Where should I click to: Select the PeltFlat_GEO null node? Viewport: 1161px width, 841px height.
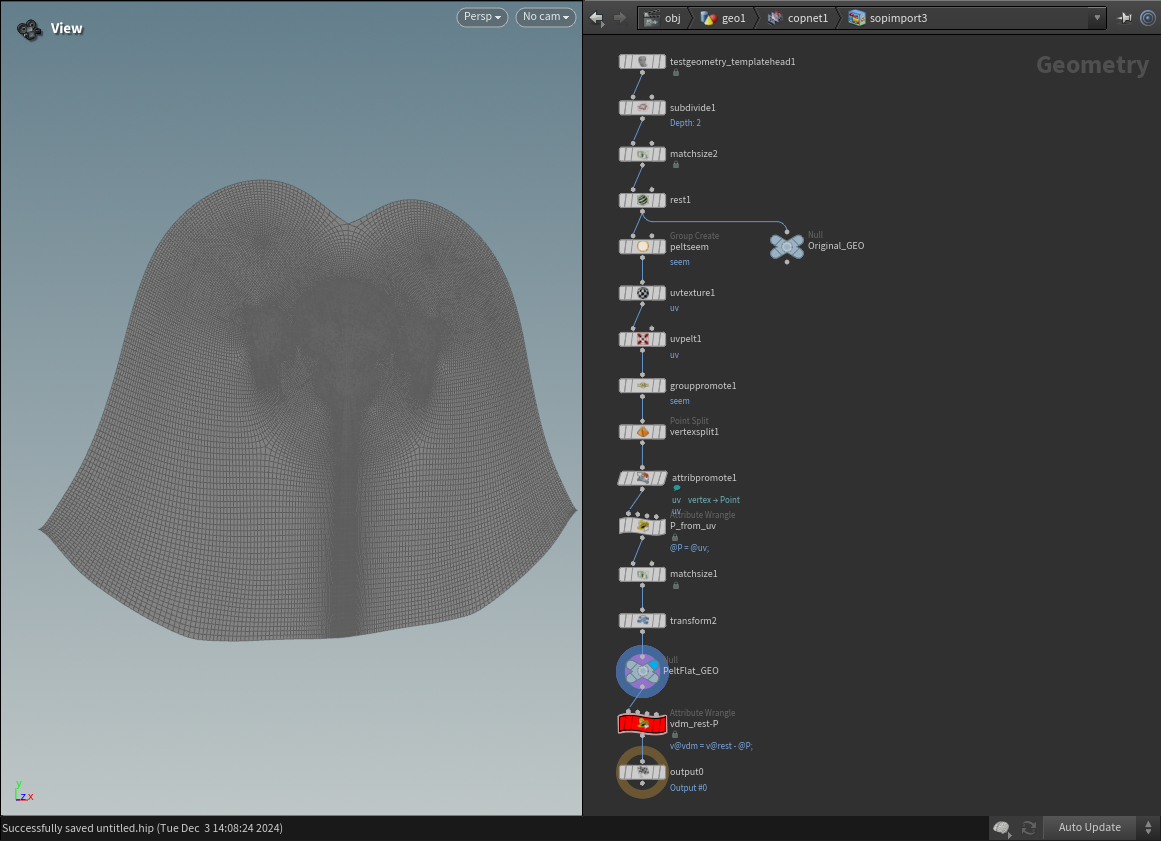tap(642, 671)
